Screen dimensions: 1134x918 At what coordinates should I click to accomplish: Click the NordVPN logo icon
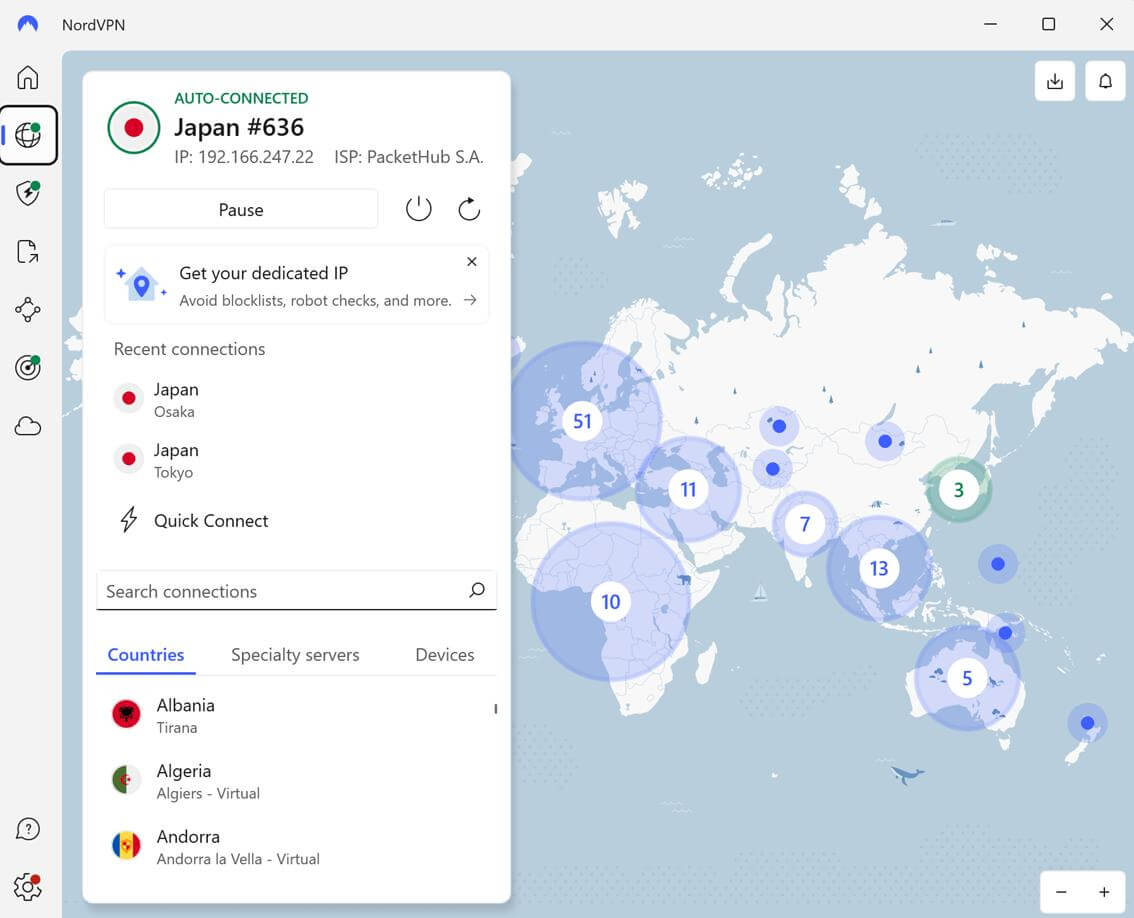coord(27,24)
